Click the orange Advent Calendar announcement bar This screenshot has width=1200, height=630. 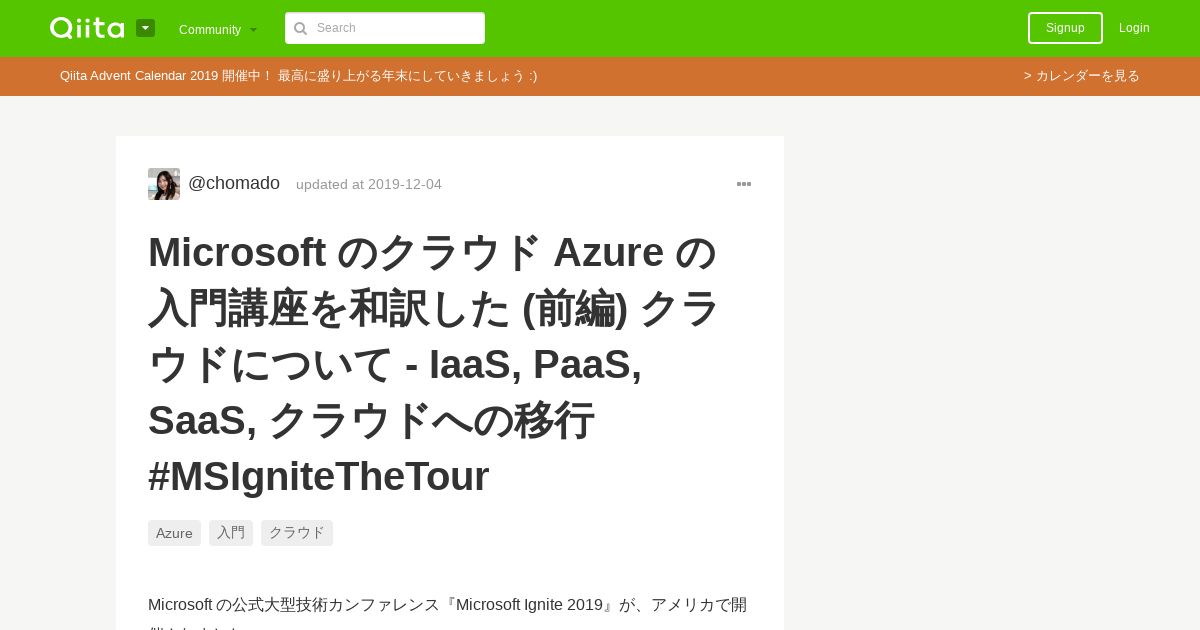pos(600,76)
